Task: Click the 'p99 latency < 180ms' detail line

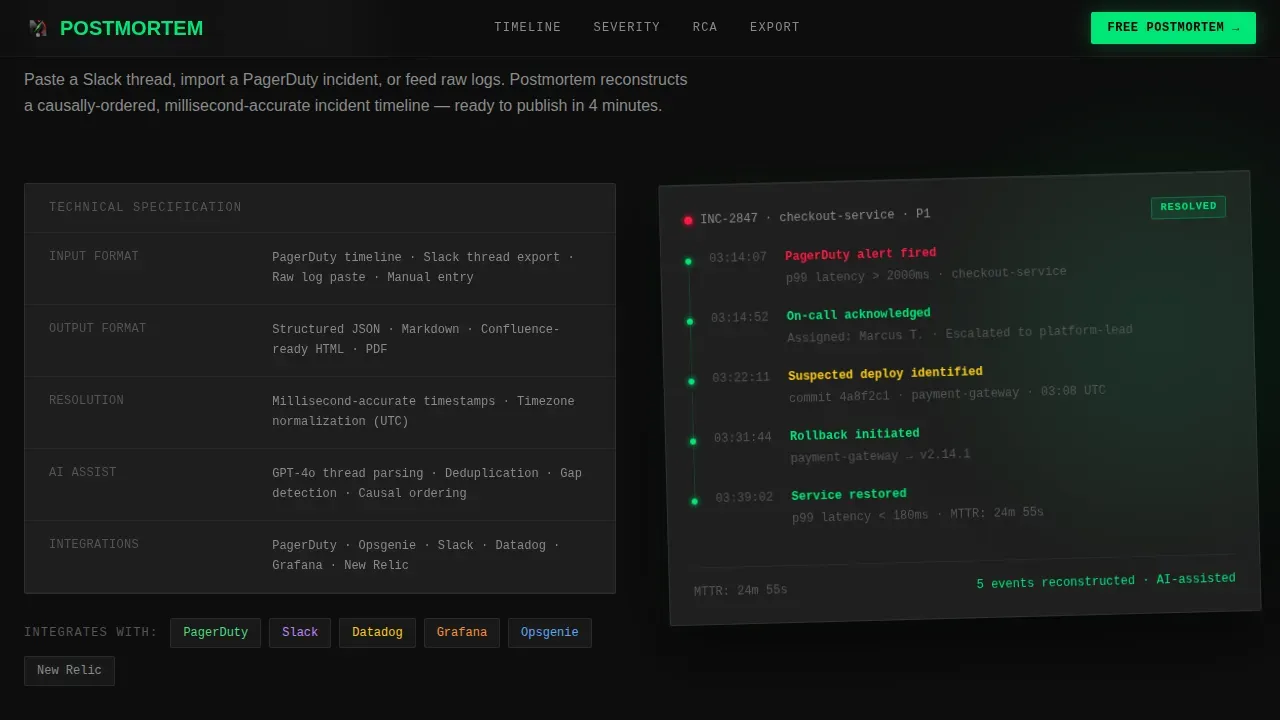Action: 918,514
